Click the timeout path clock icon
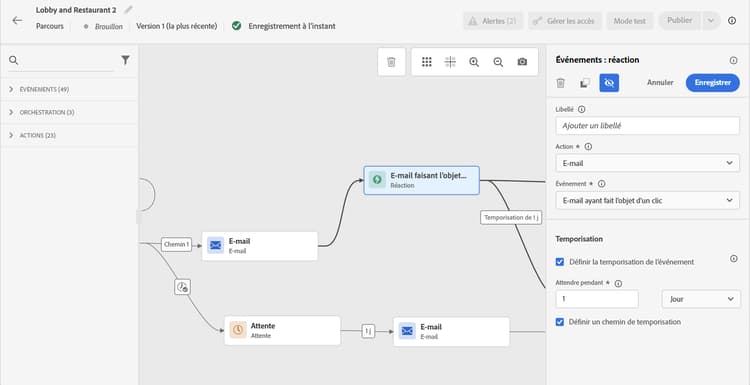 182,287
